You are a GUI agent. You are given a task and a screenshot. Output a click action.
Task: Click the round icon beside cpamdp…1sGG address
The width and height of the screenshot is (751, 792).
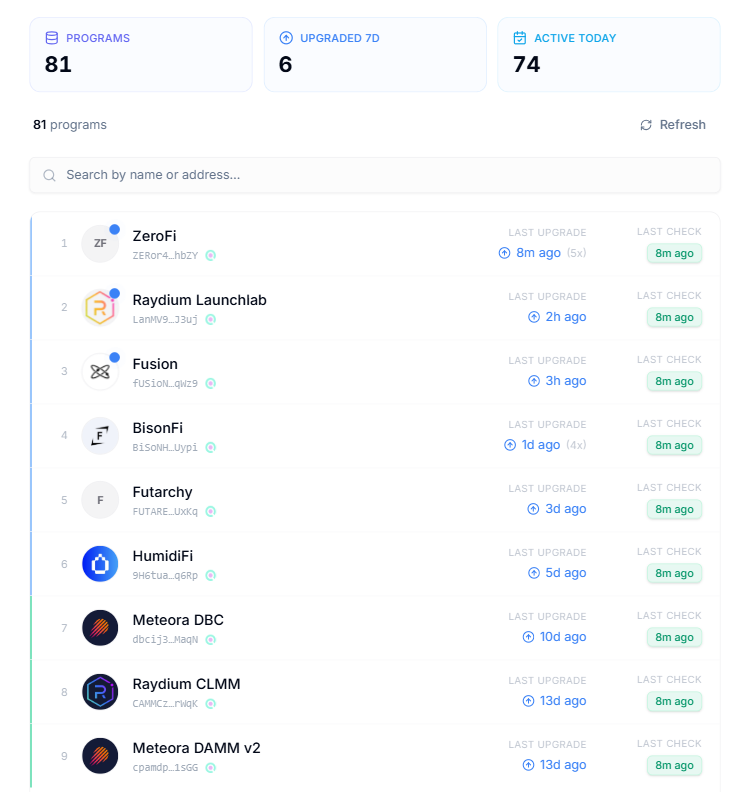(211, 768)
